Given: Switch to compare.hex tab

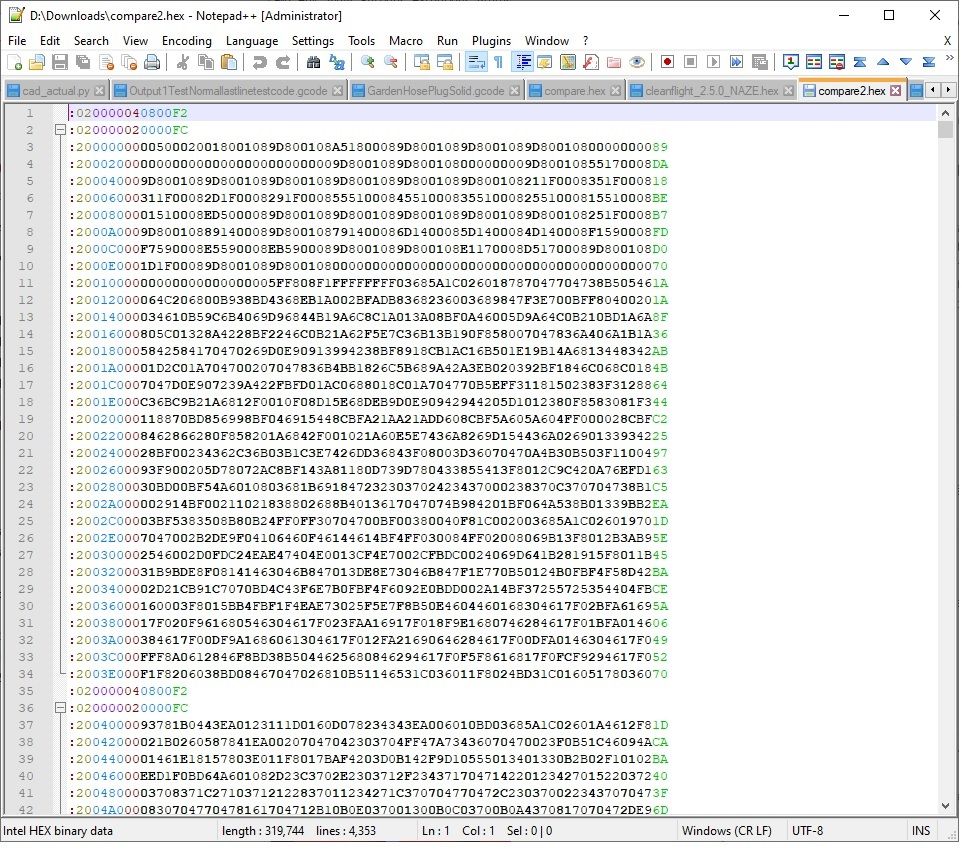Looking at the screenshot, I should [575, 91].
